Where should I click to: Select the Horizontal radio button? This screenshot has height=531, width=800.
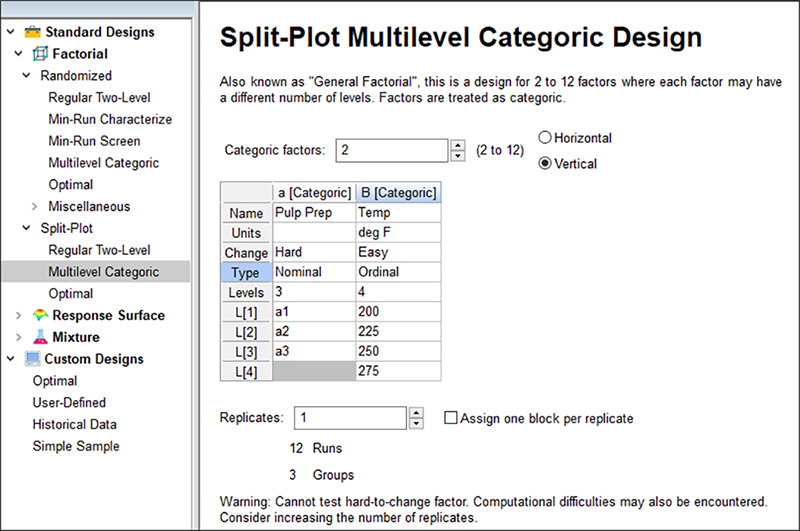(x=546, y=138)
